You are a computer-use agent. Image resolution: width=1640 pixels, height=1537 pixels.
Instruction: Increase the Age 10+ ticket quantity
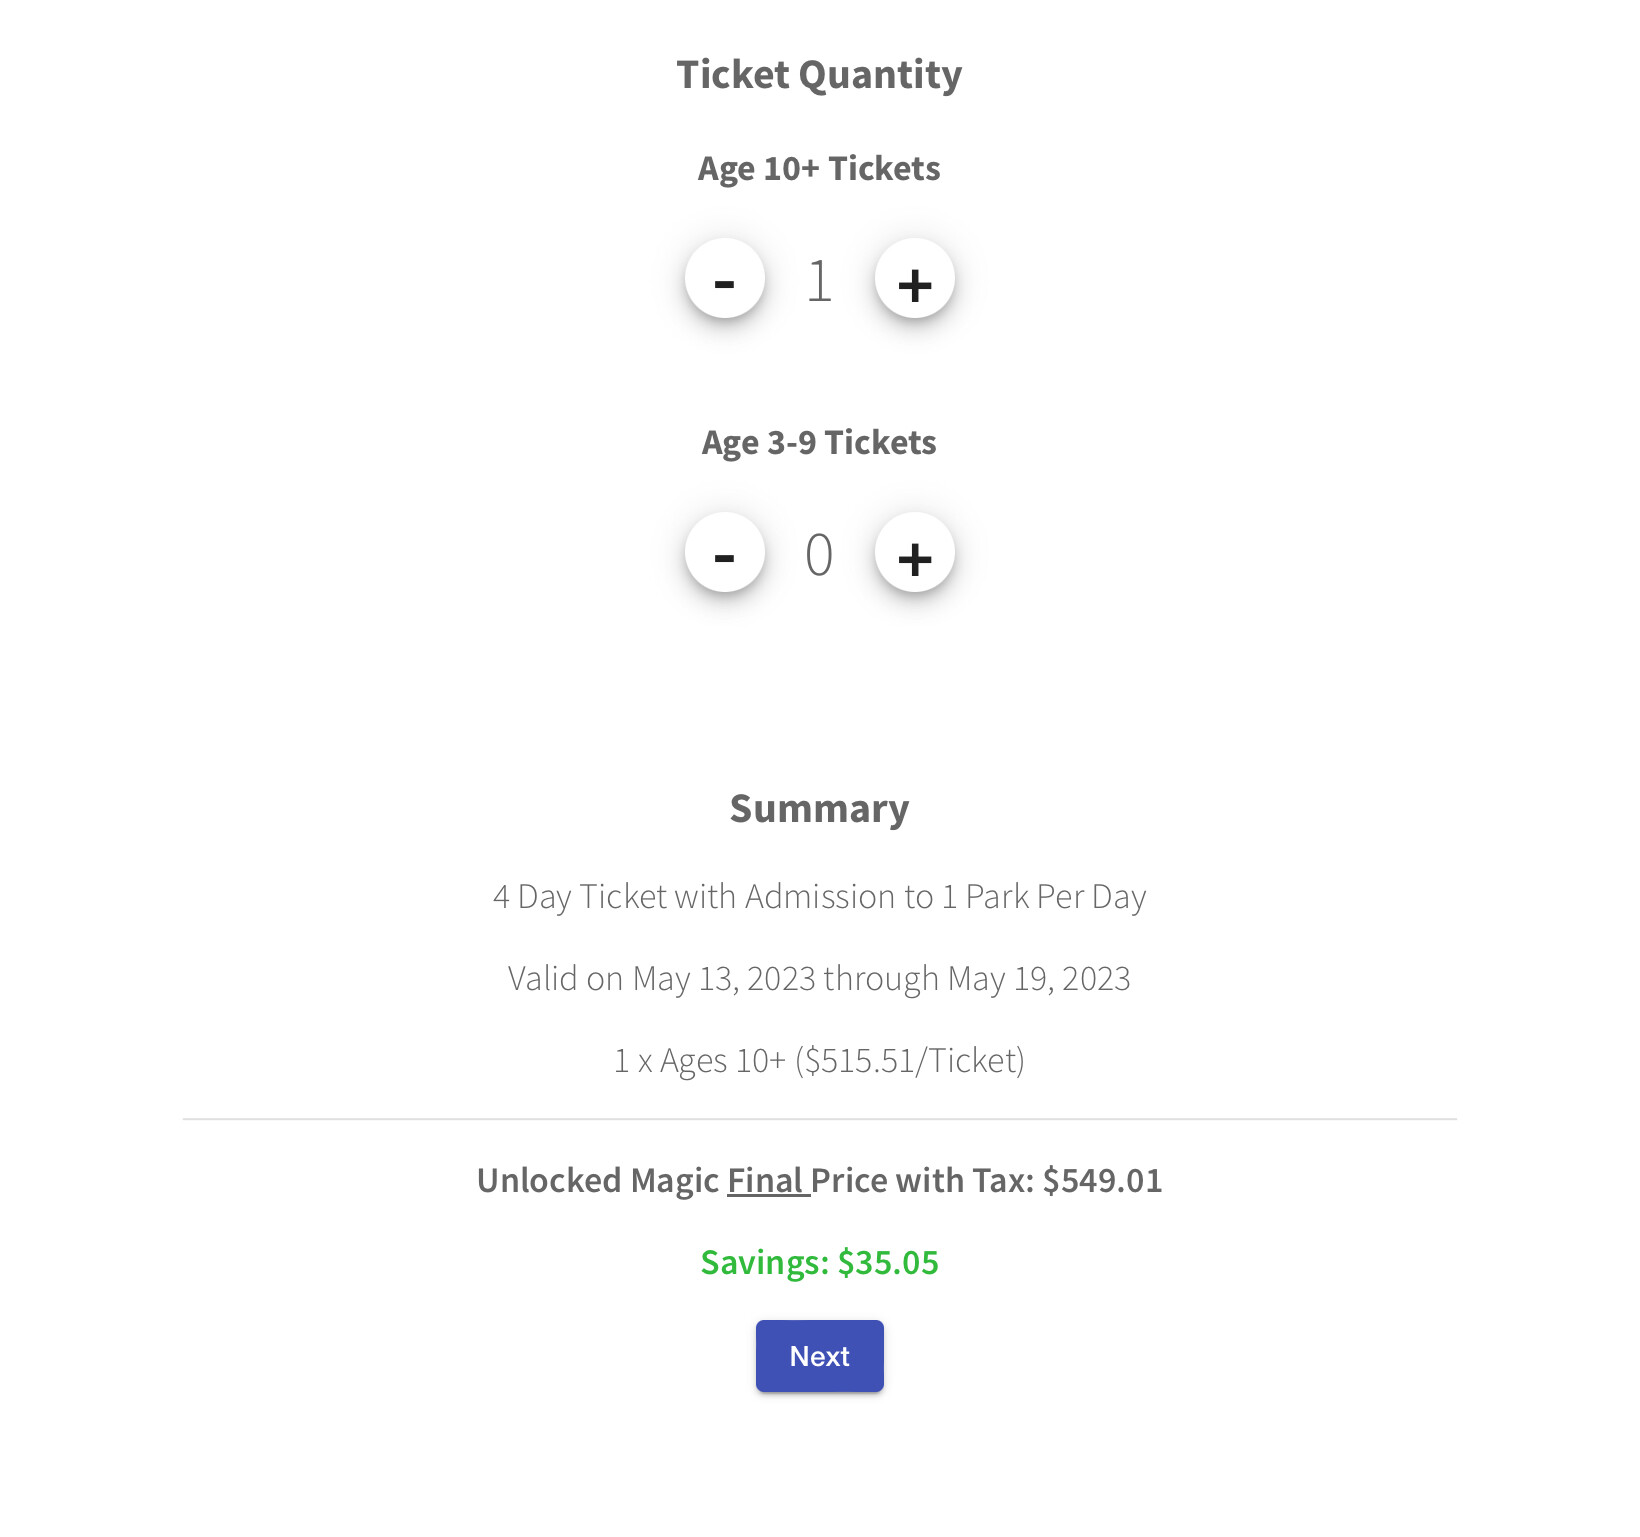coord(914,279)
